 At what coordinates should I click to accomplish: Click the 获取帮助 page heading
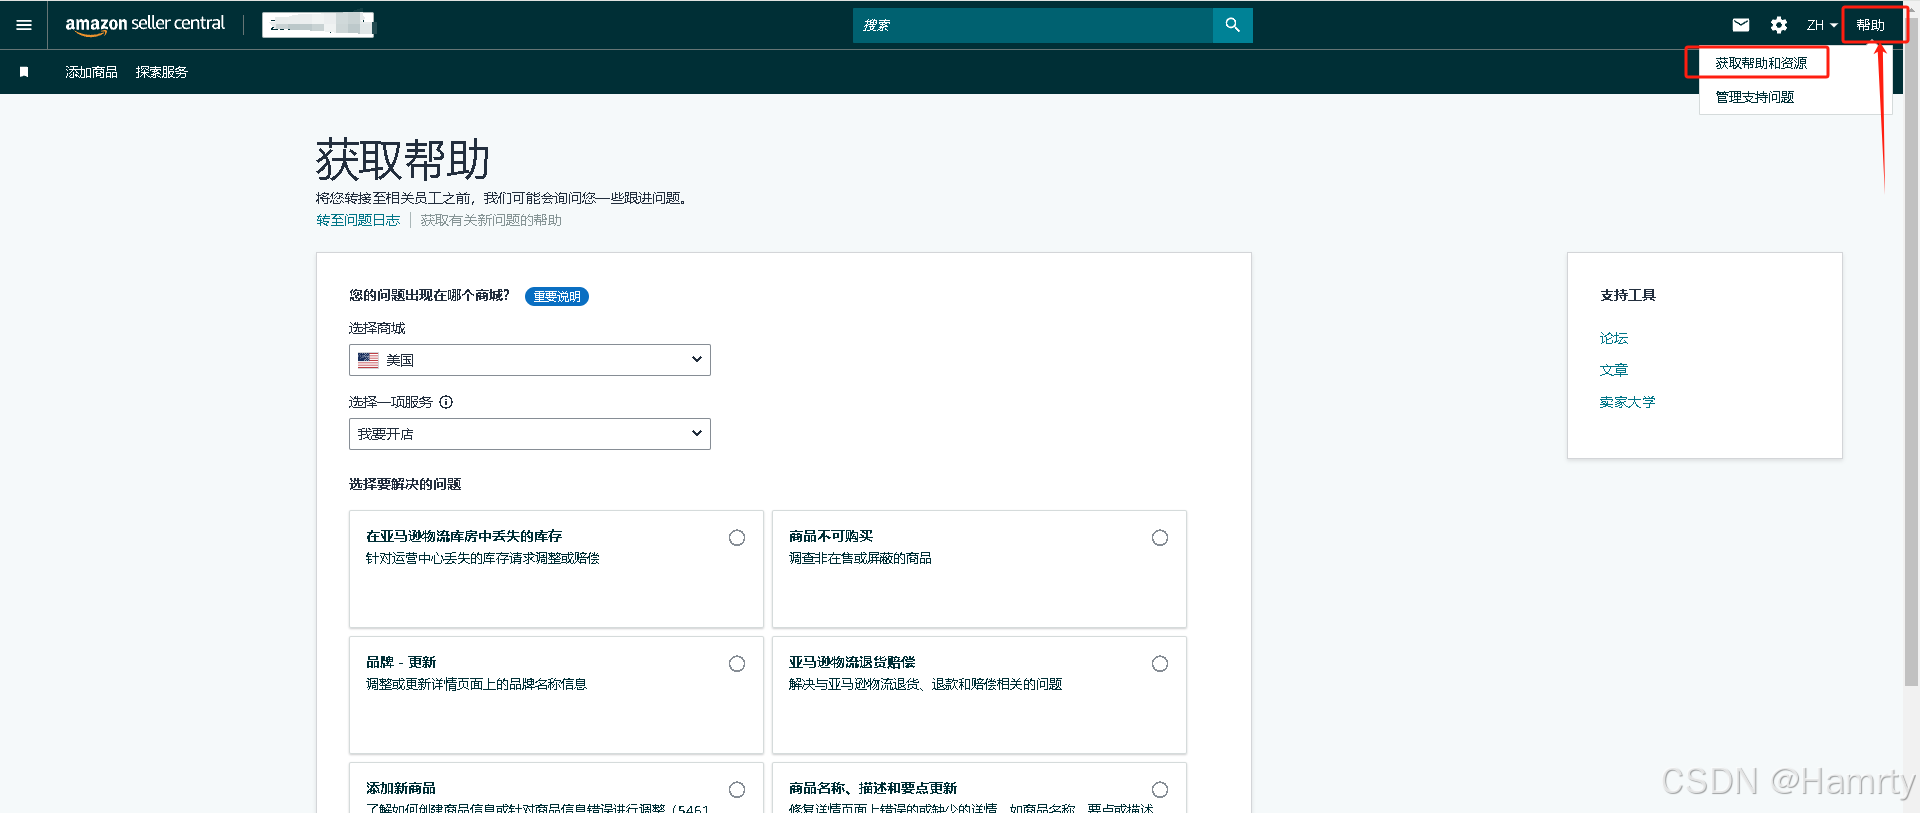coord(403,160)
